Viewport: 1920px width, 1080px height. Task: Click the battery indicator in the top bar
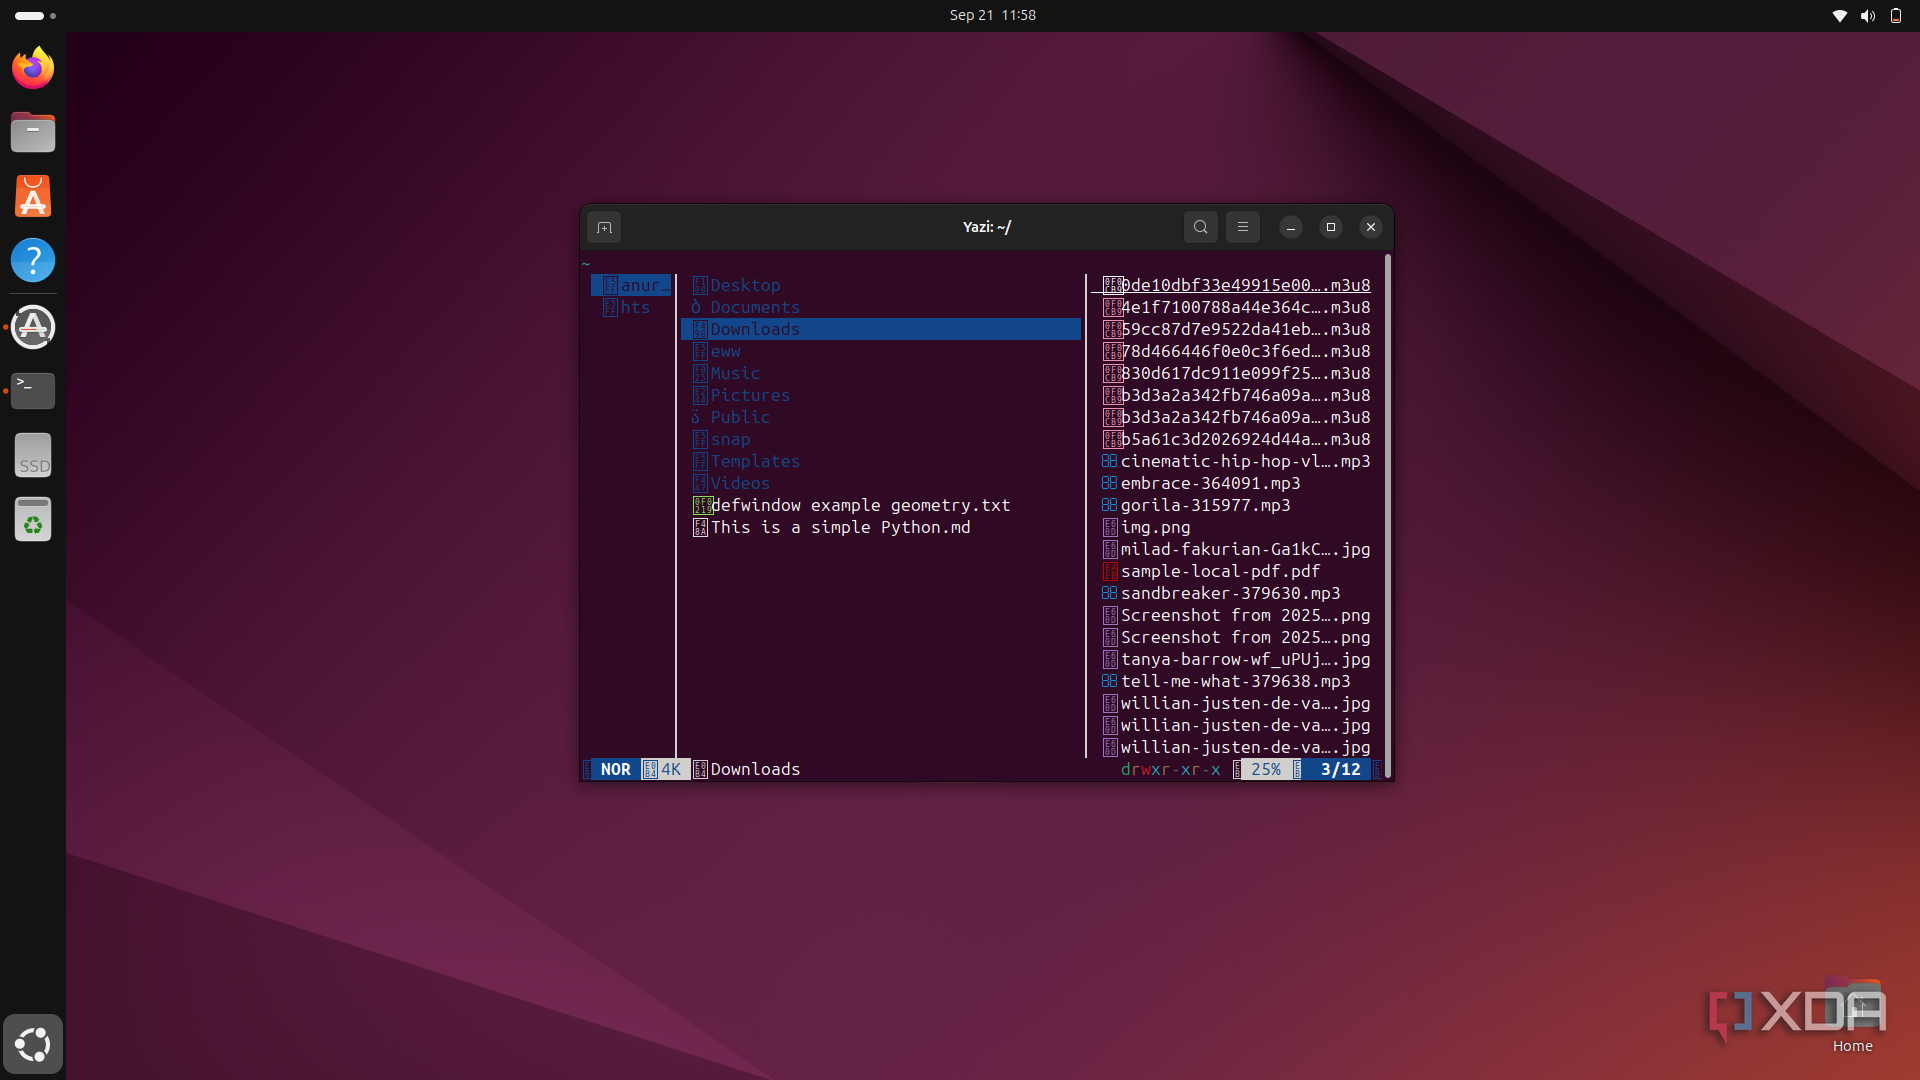point(1895,15)
